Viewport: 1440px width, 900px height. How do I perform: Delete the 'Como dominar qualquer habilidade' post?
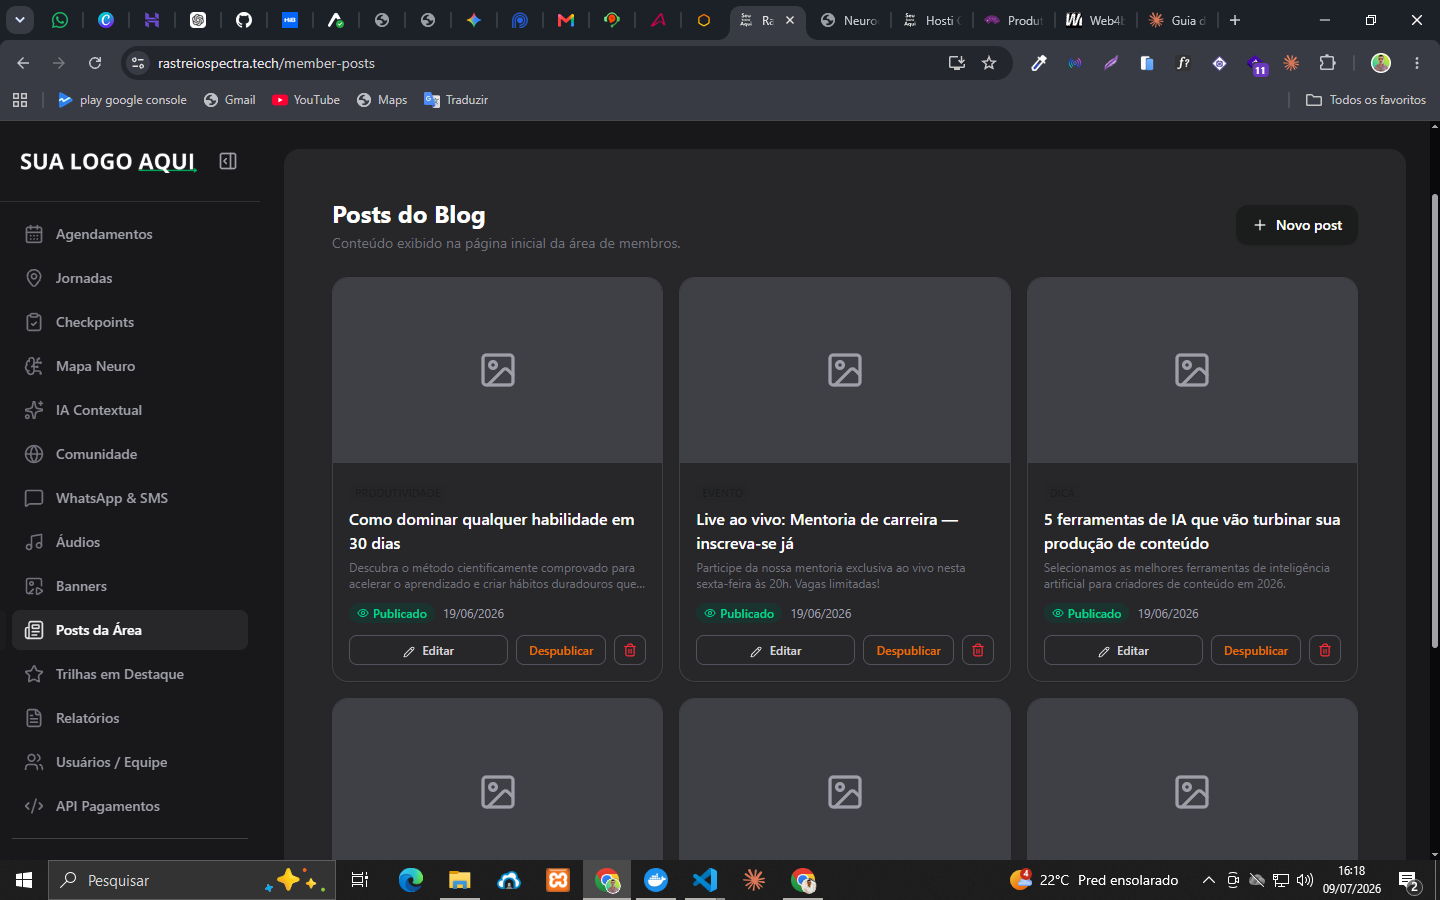[x=630, y=650]
